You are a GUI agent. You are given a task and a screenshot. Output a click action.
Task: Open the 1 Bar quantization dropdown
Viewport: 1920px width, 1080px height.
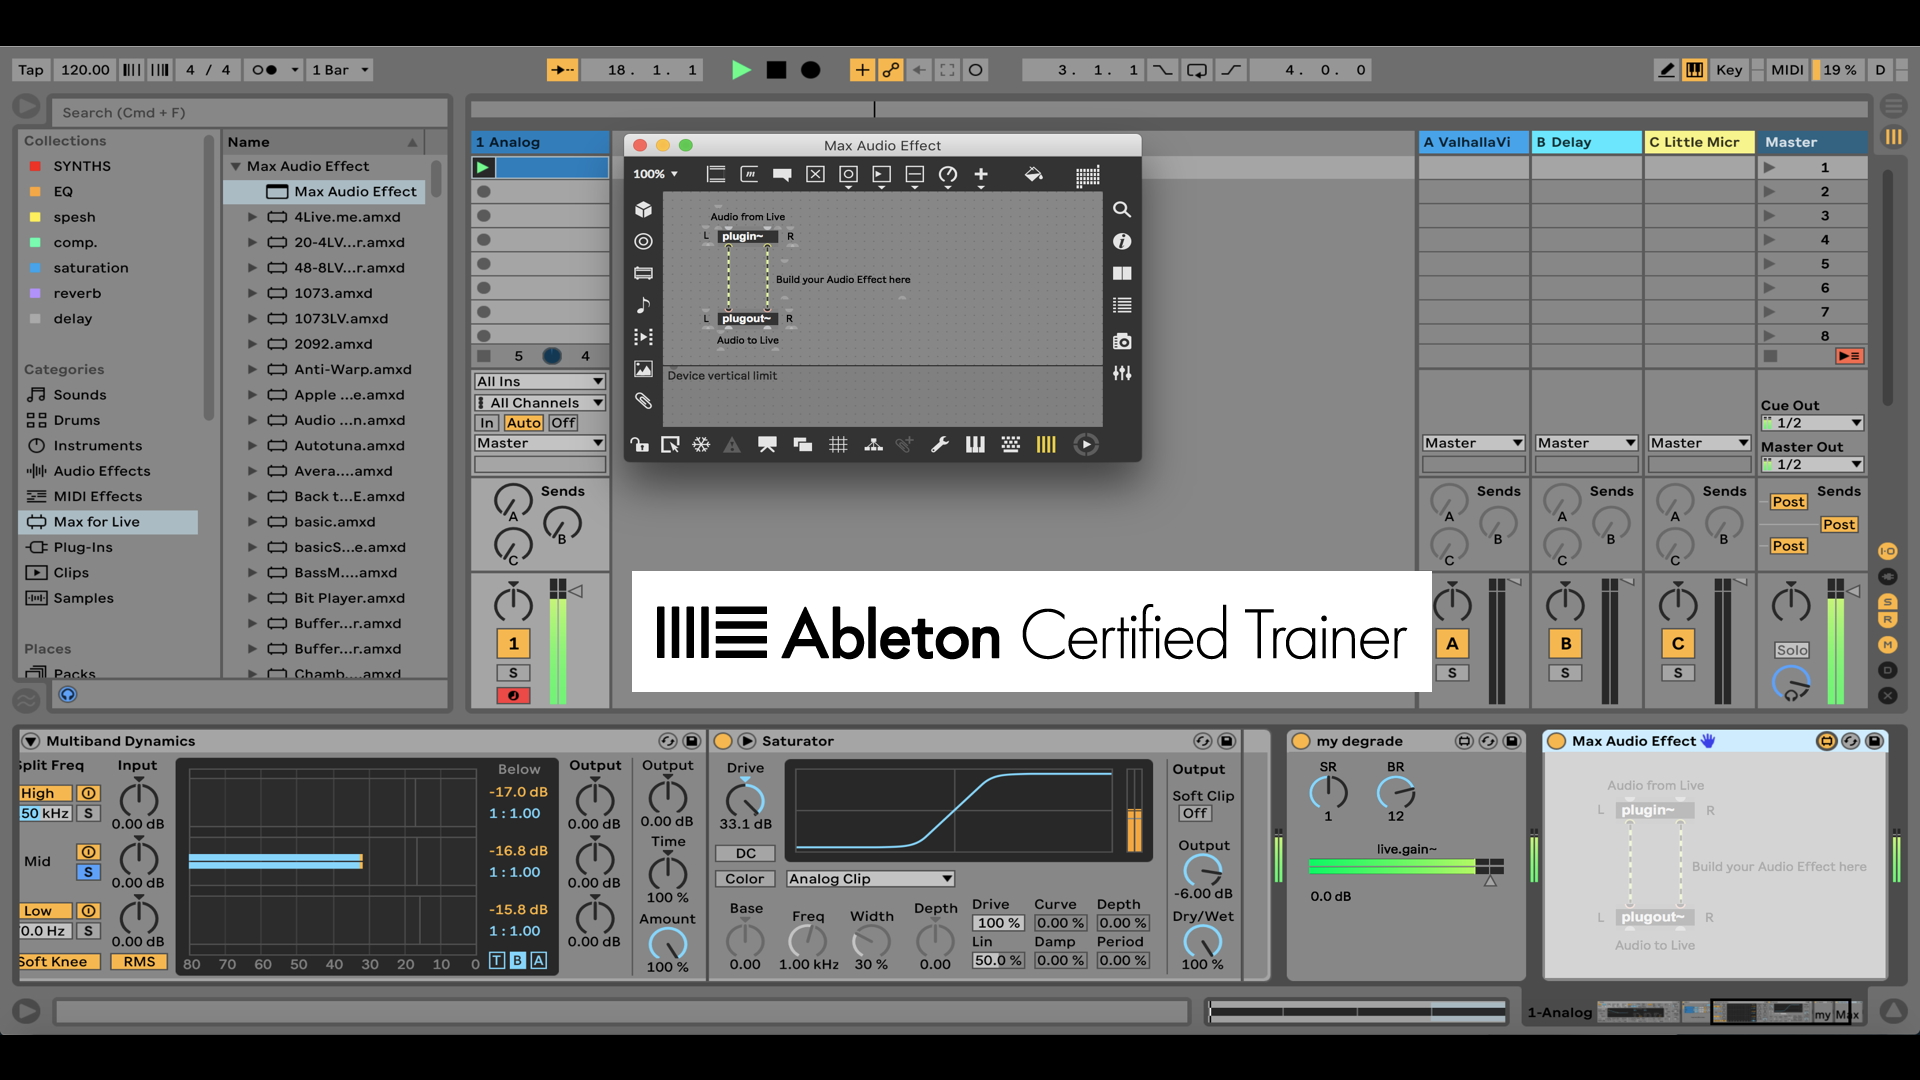(x=340, y=70)
